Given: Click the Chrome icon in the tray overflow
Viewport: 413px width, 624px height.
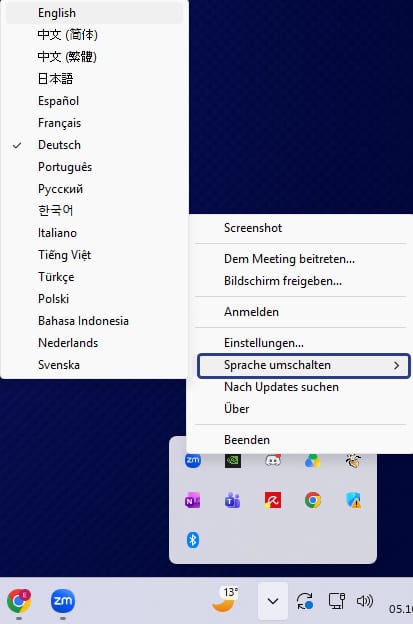Looking at the screenshot, I should (x=313, y=501).
